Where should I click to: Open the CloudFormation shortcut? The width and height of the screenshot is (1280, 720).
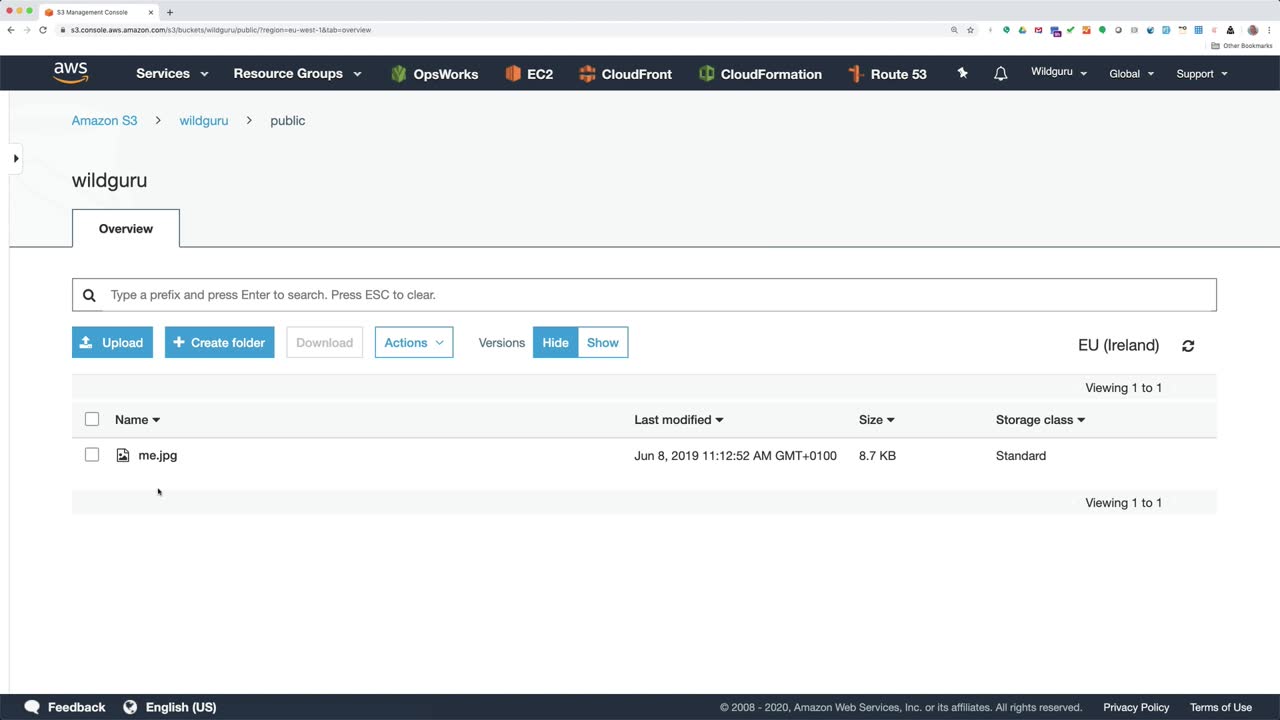(x=760, y=74)
